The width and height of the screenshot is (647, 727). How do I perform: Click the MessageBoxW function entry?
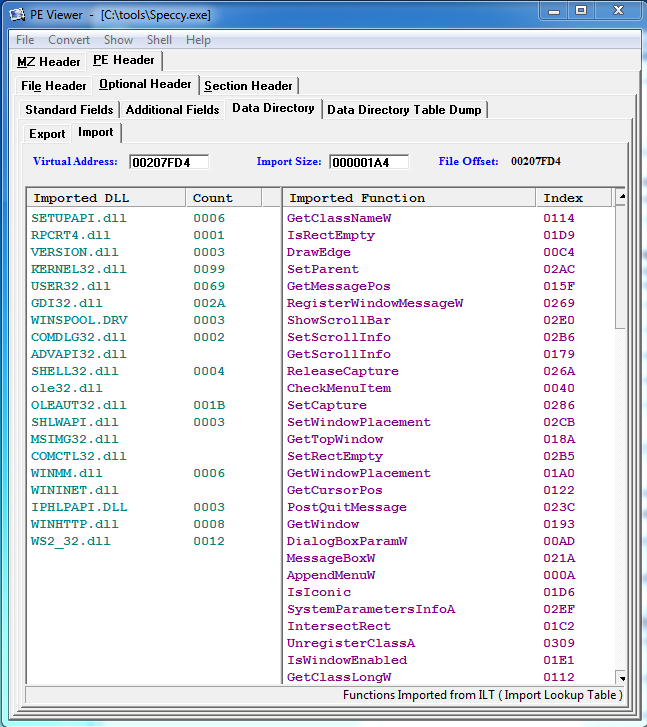coord(331,558)
